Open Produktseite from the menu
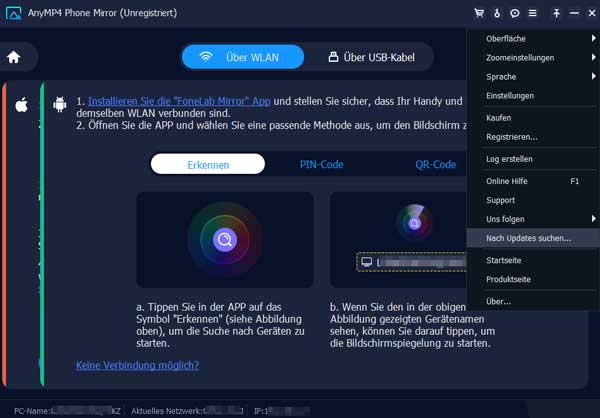 (533, 279)
